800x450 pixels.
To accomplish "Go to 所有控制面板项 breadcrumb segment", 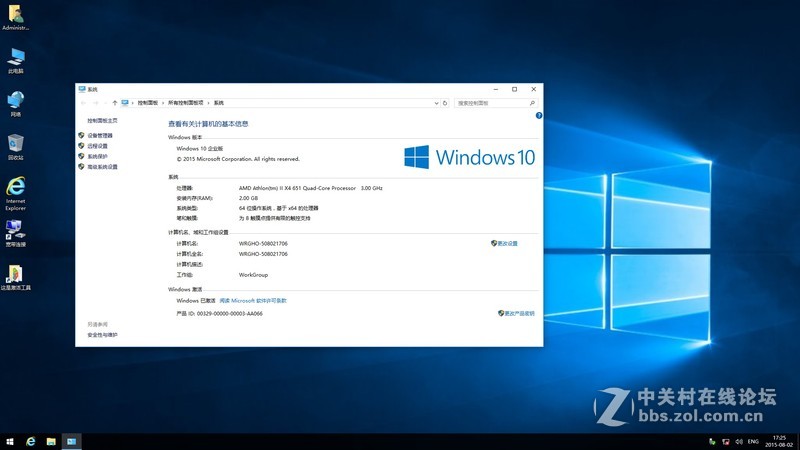I will [186, 103].
